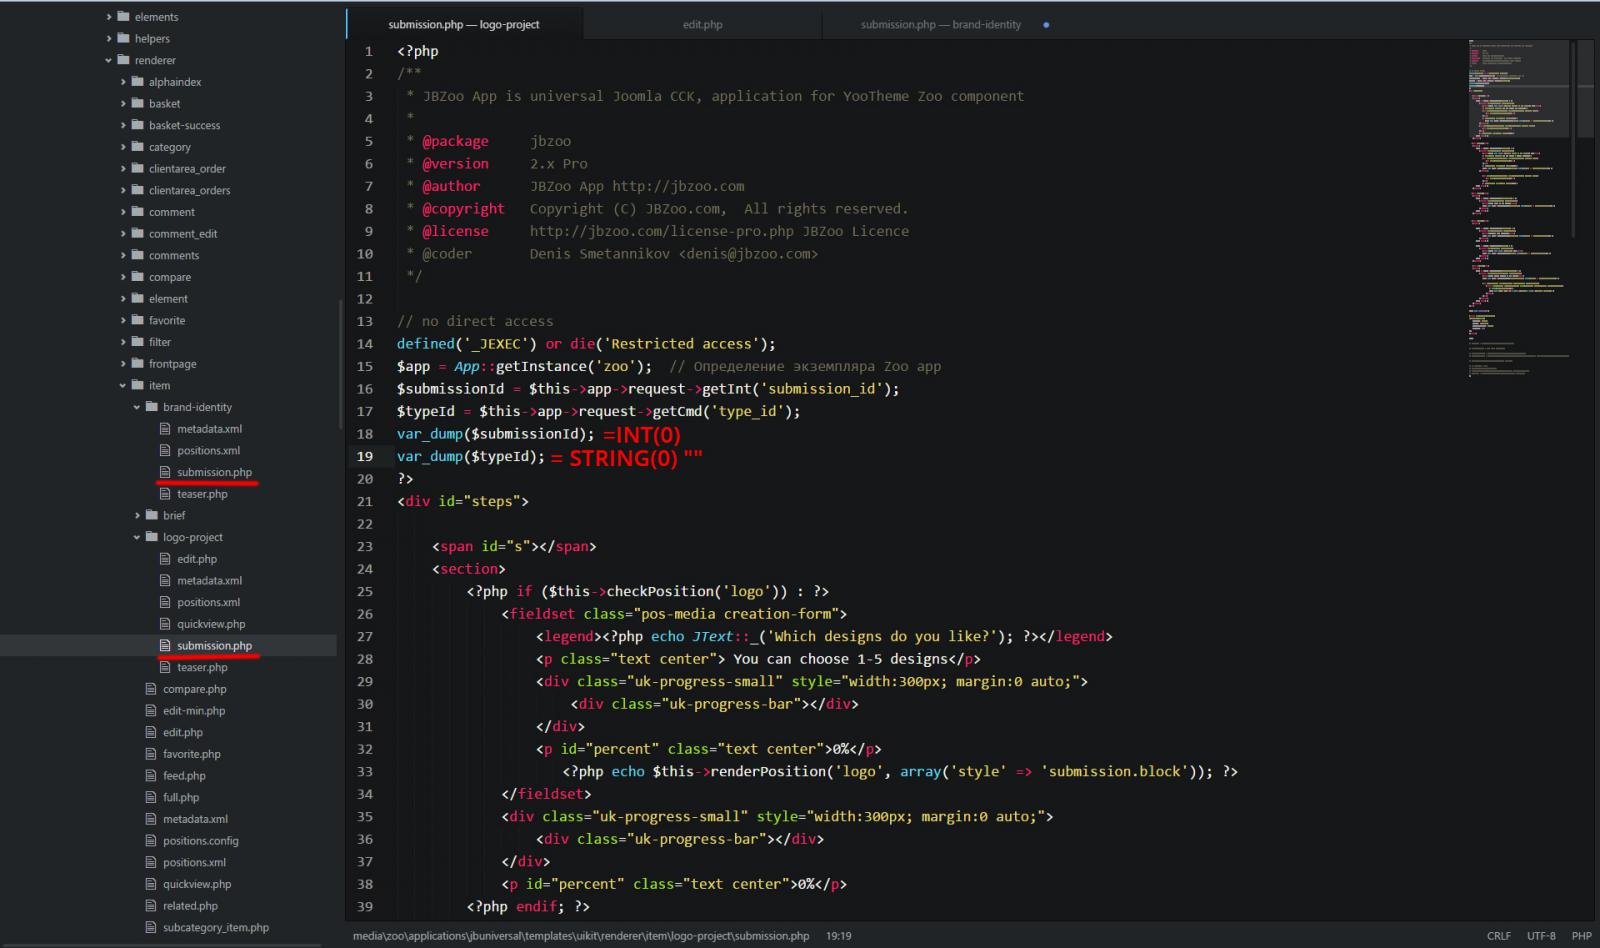Click the file icon beside positions.config
This screenshot has height=948, width=1600.
pyautogui.click(x=152, y=841)
